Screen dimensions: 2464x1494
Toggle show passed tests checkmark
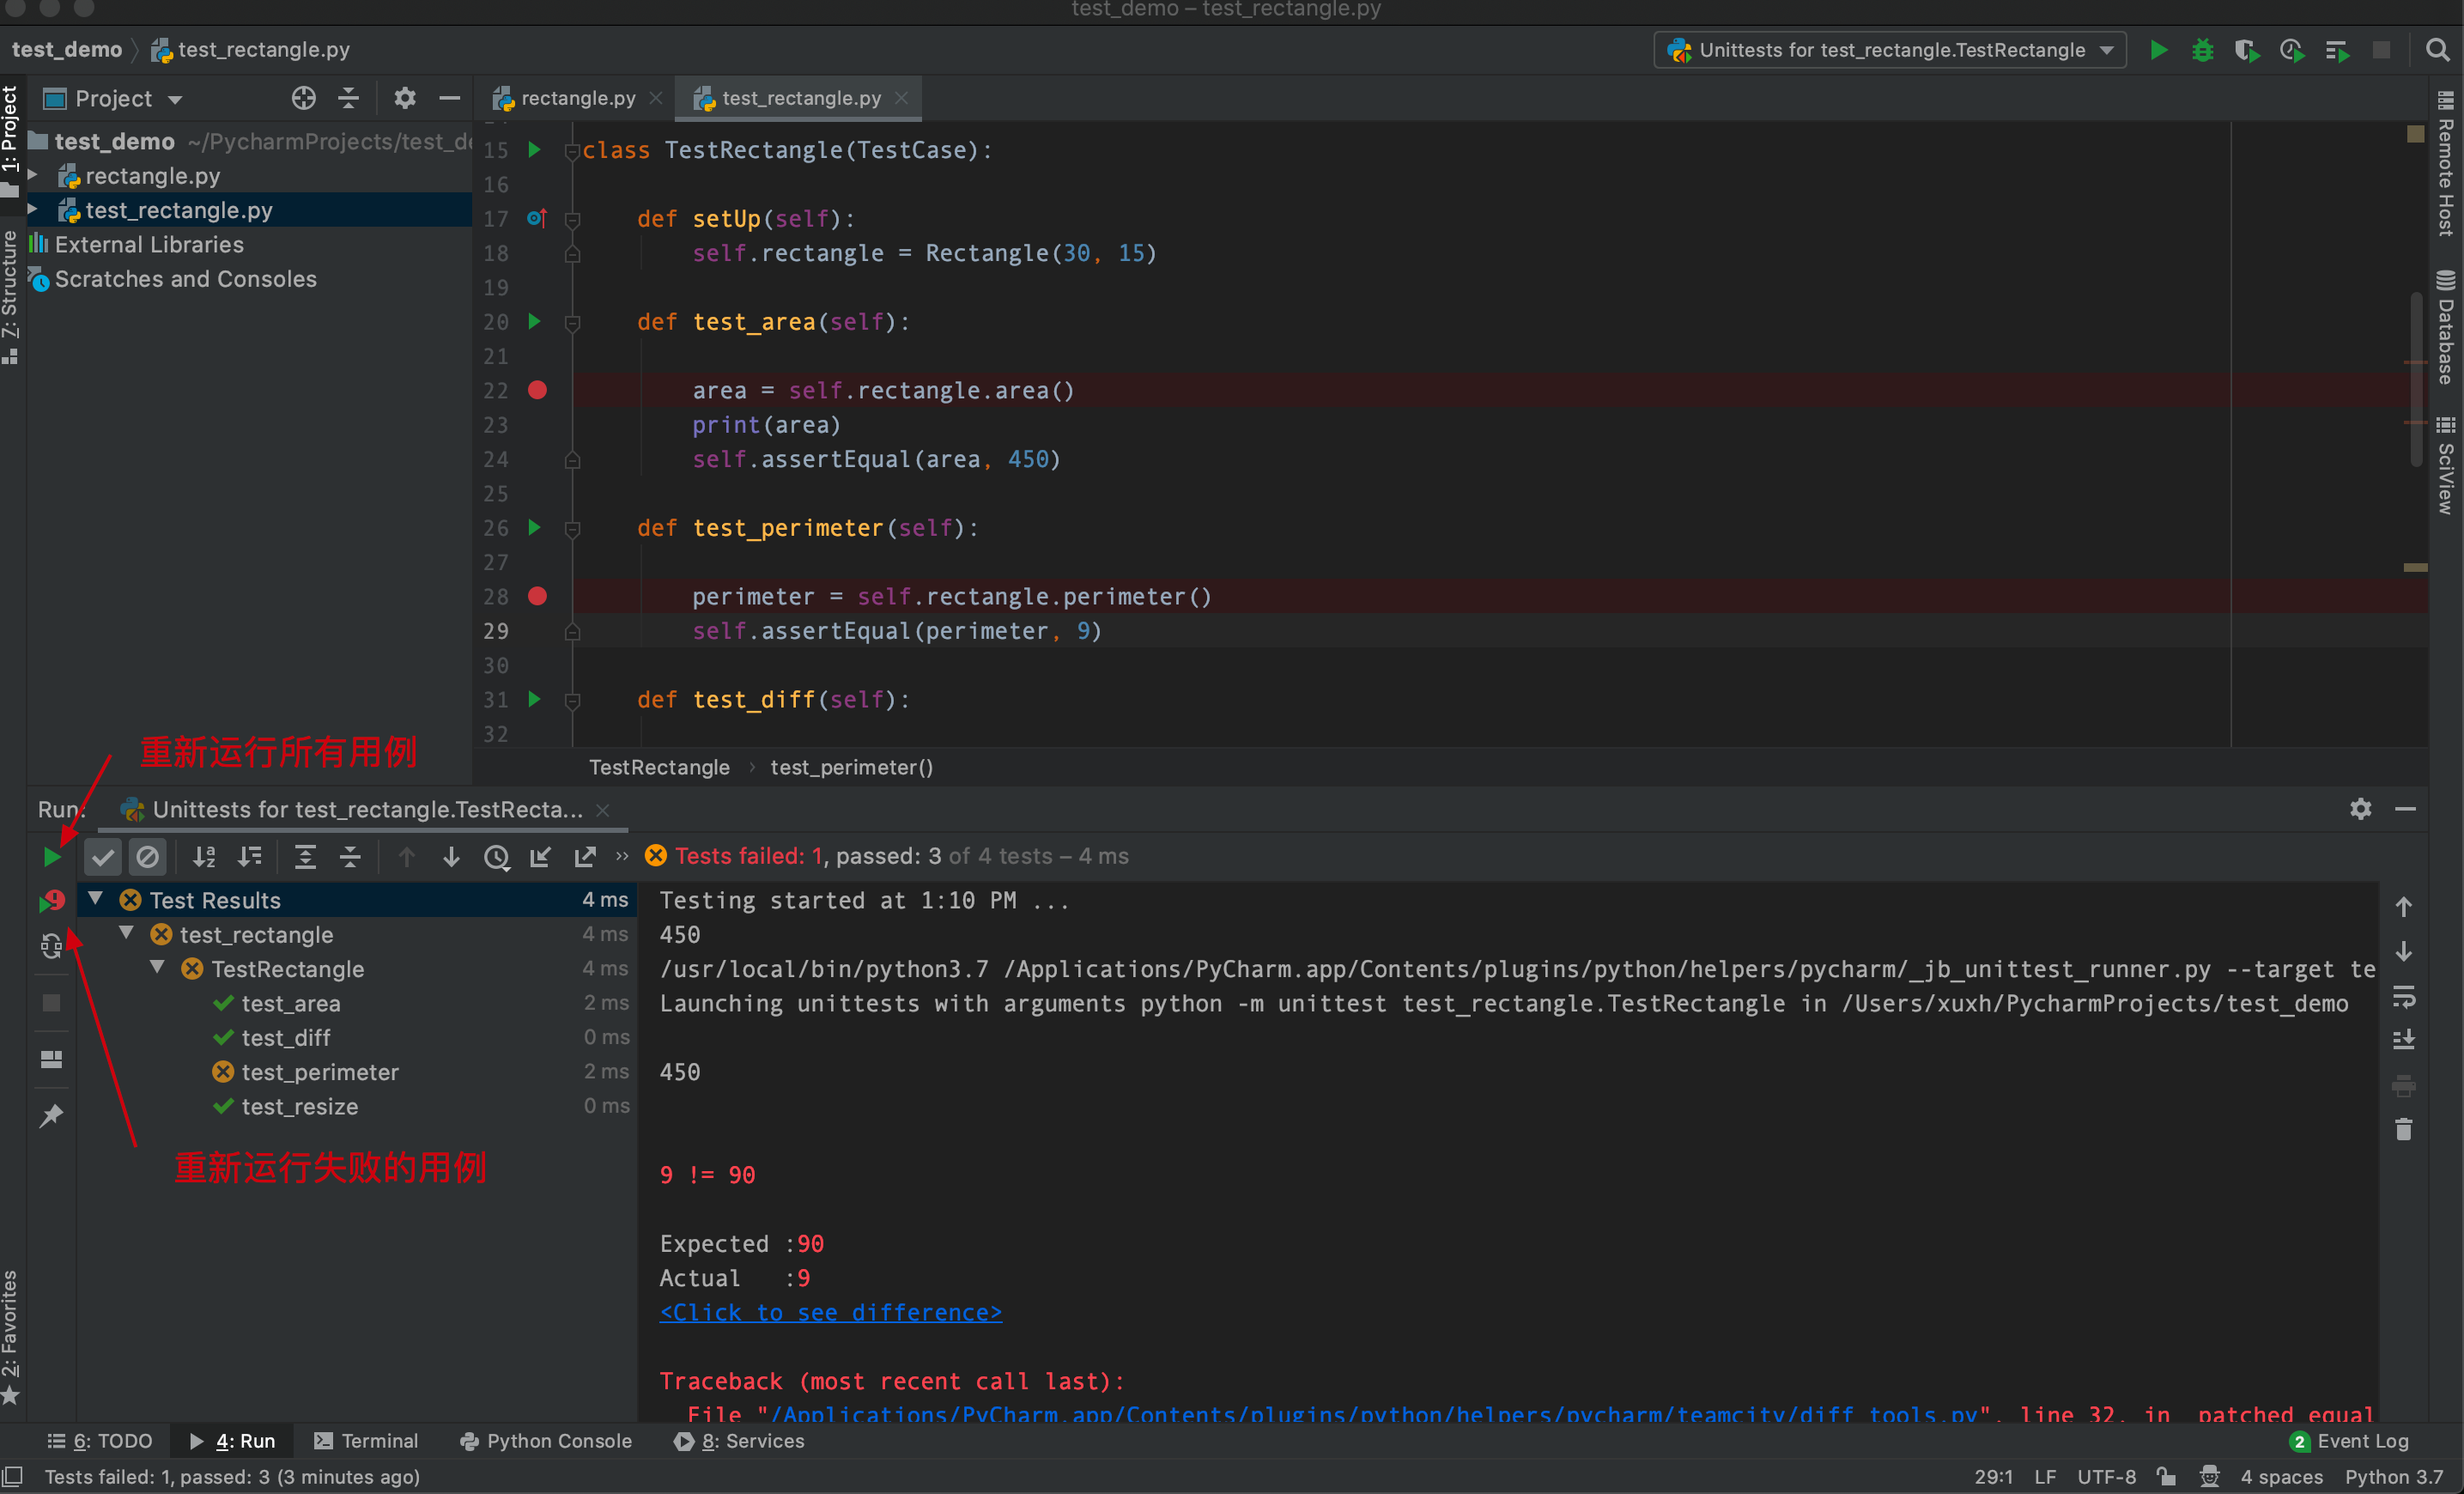pos(102,857)
